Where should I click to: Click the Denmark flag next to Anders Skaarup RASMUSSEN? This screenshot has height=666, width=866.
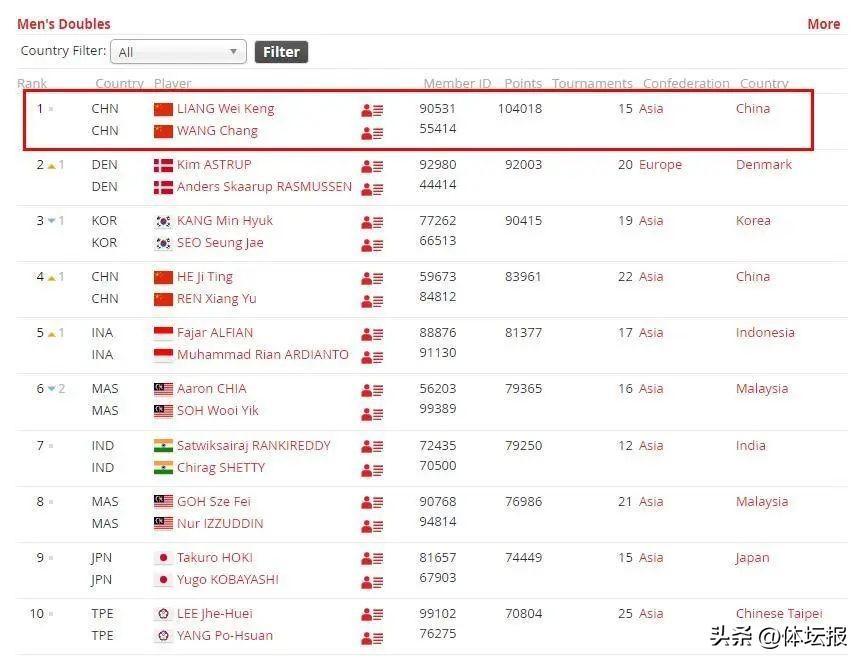point(163,187)
